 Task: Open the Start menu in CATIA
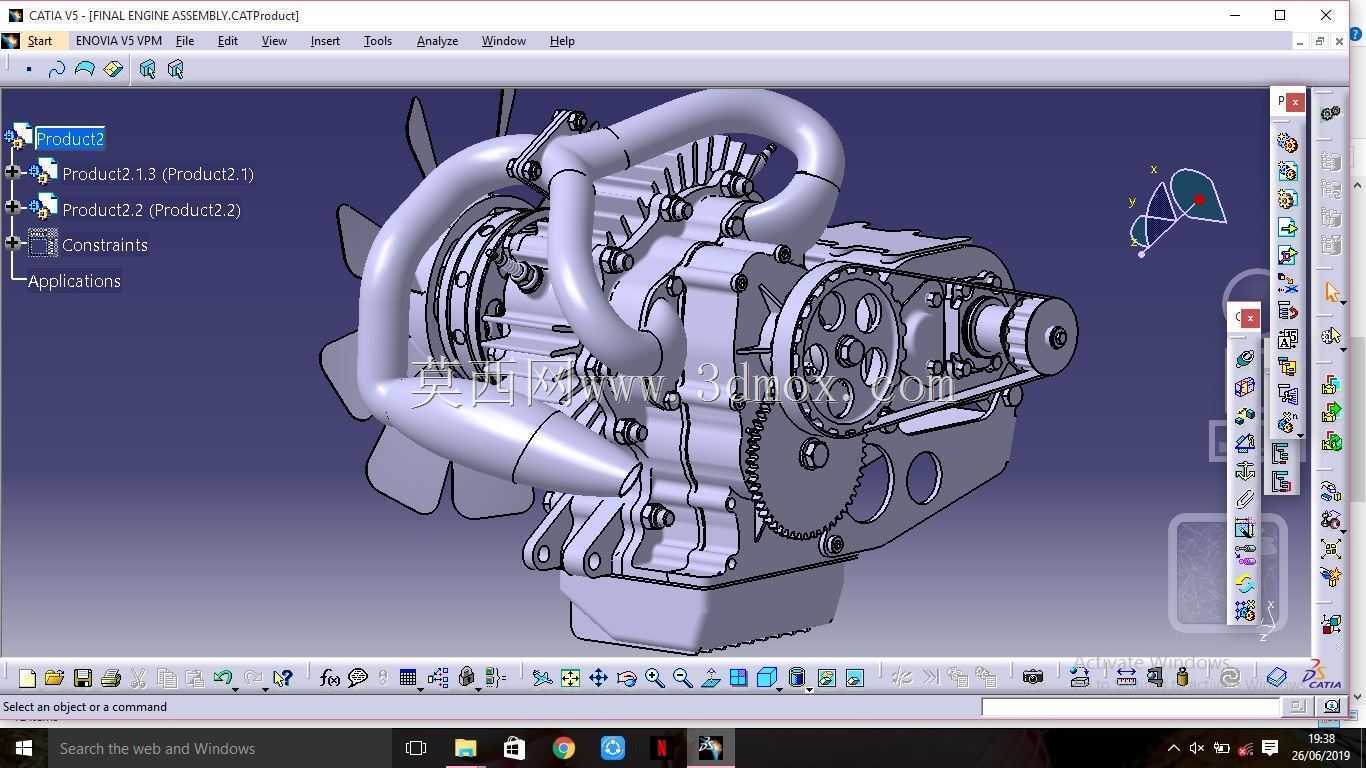40,41
